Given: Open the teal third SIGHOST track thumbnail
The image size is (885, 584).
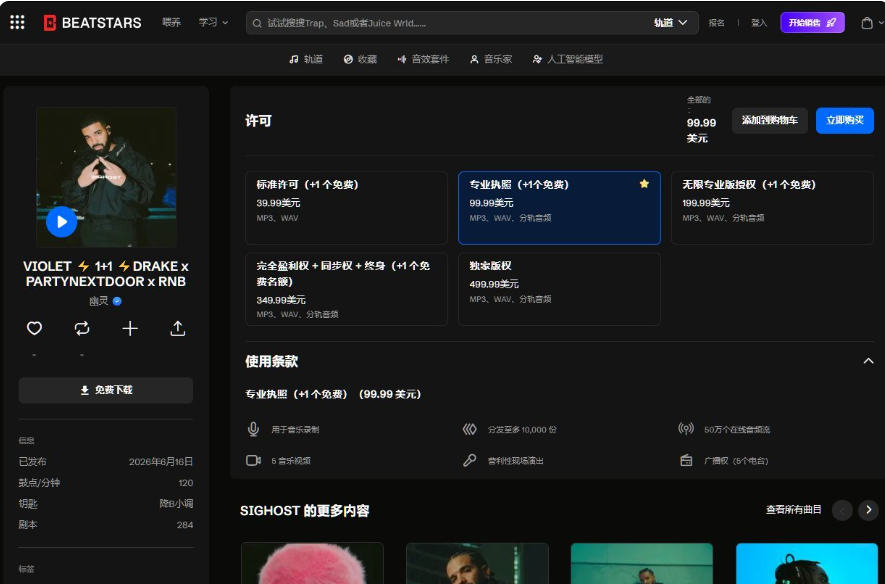Looking at the screenshot, I should 642,563.
